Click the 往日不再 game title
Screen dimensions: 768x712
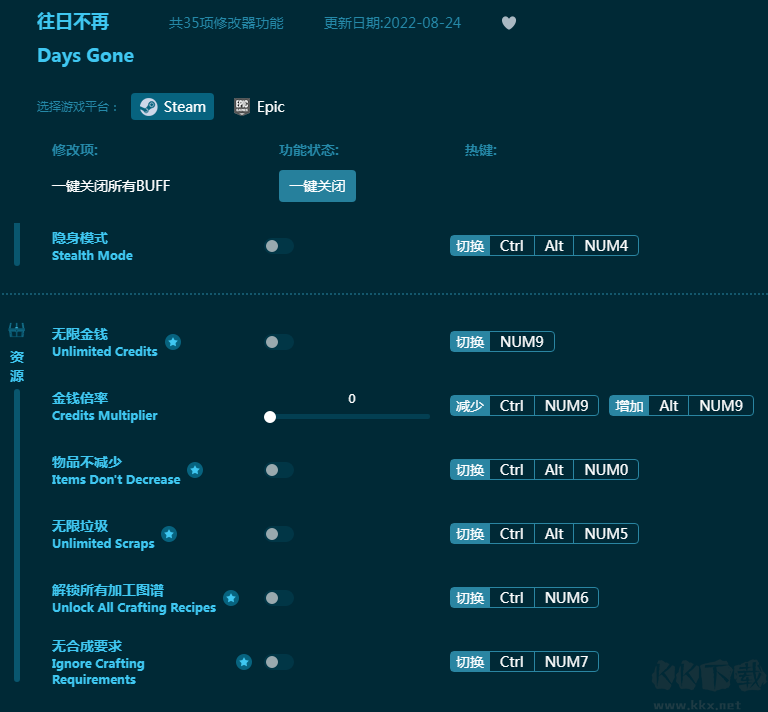[73, 22]
